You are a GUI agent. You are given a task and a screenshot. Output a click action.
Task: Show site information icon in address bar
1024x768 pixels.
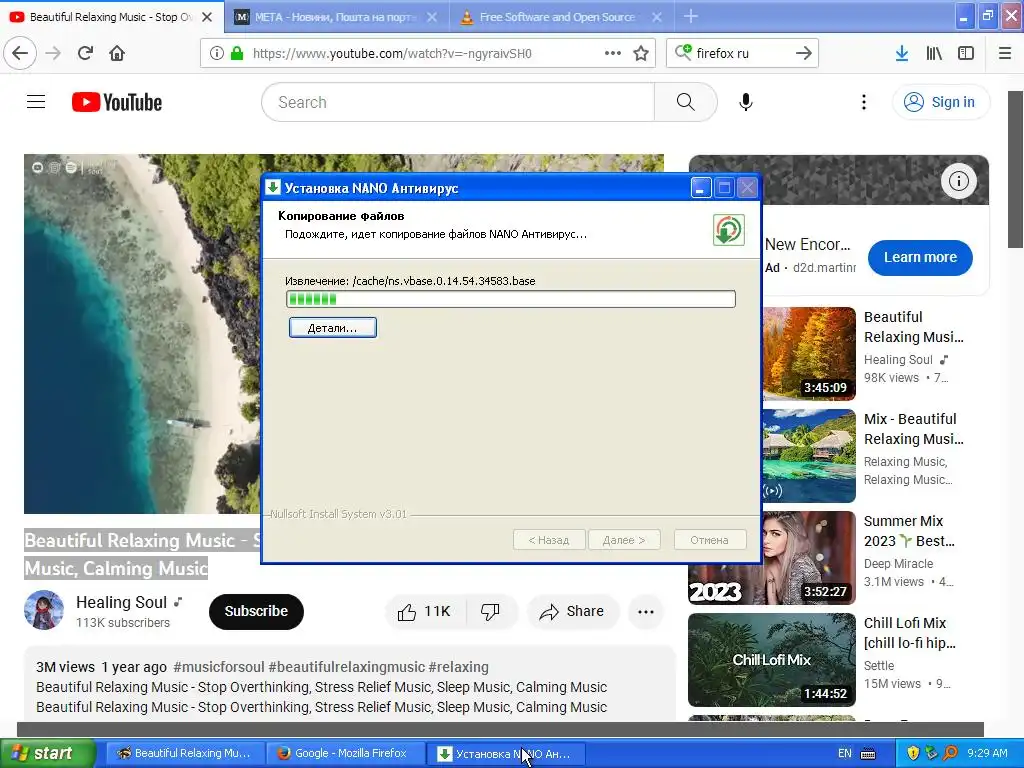click(217, 53)
